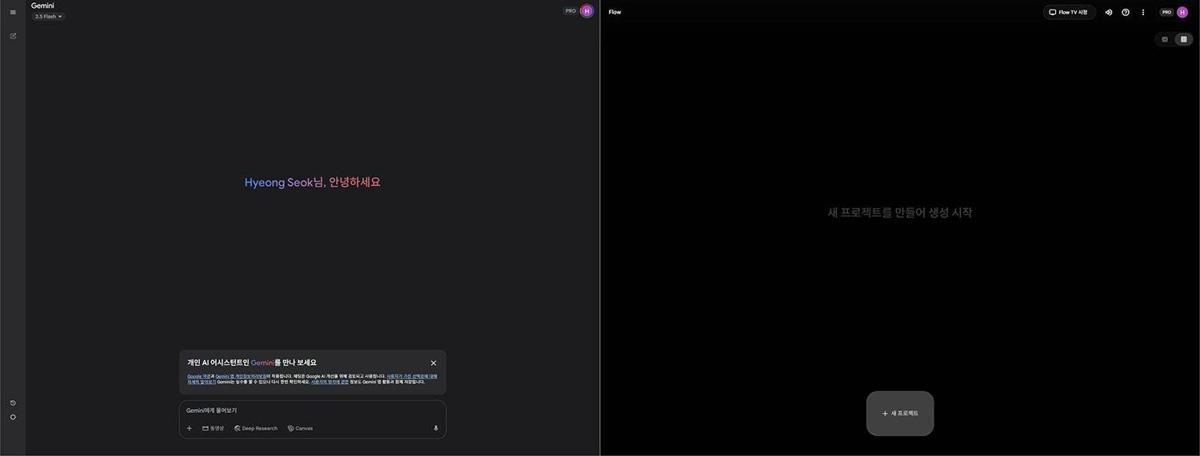
Task: Open Gemini account avatar menu
Action: (x=587, y=11)
